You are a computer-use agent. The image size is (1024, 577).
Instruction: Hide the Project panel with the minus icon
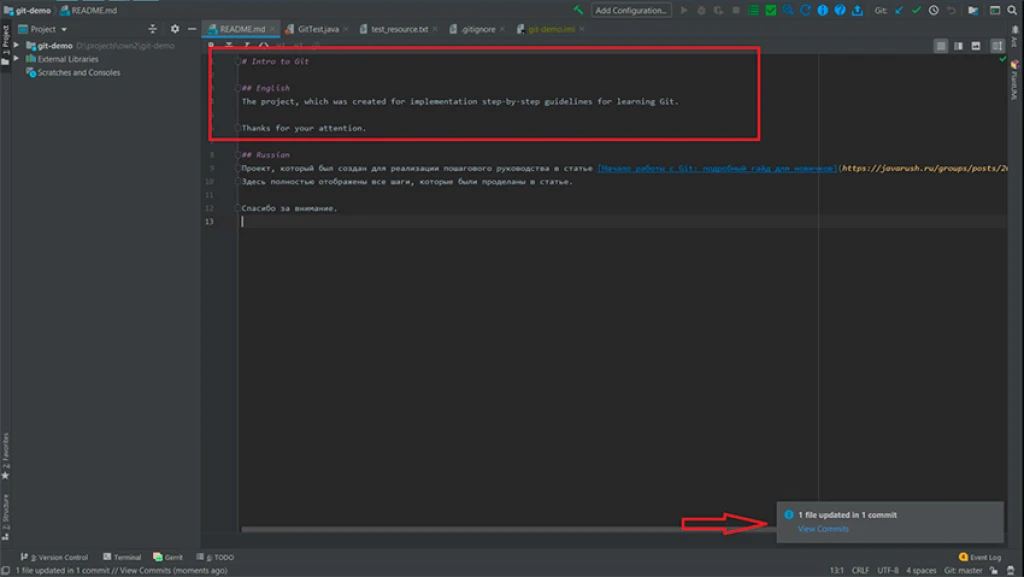(x=191, y=29)
